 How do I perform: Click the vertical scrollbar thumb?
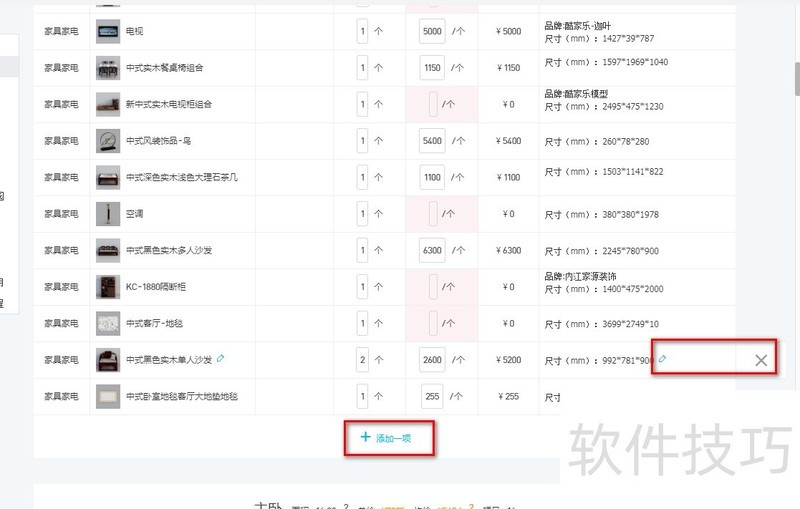click(x=797, y=79)
